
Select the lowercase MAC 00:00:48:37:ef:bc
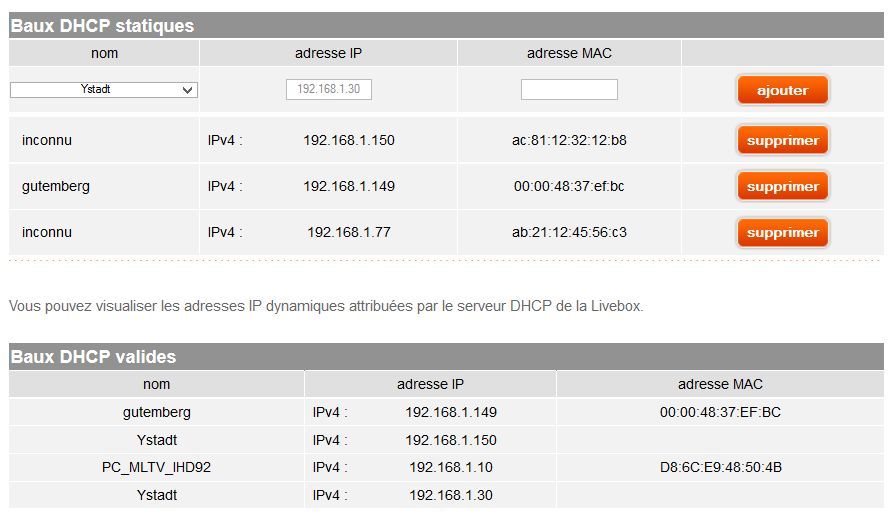[569, 186]
